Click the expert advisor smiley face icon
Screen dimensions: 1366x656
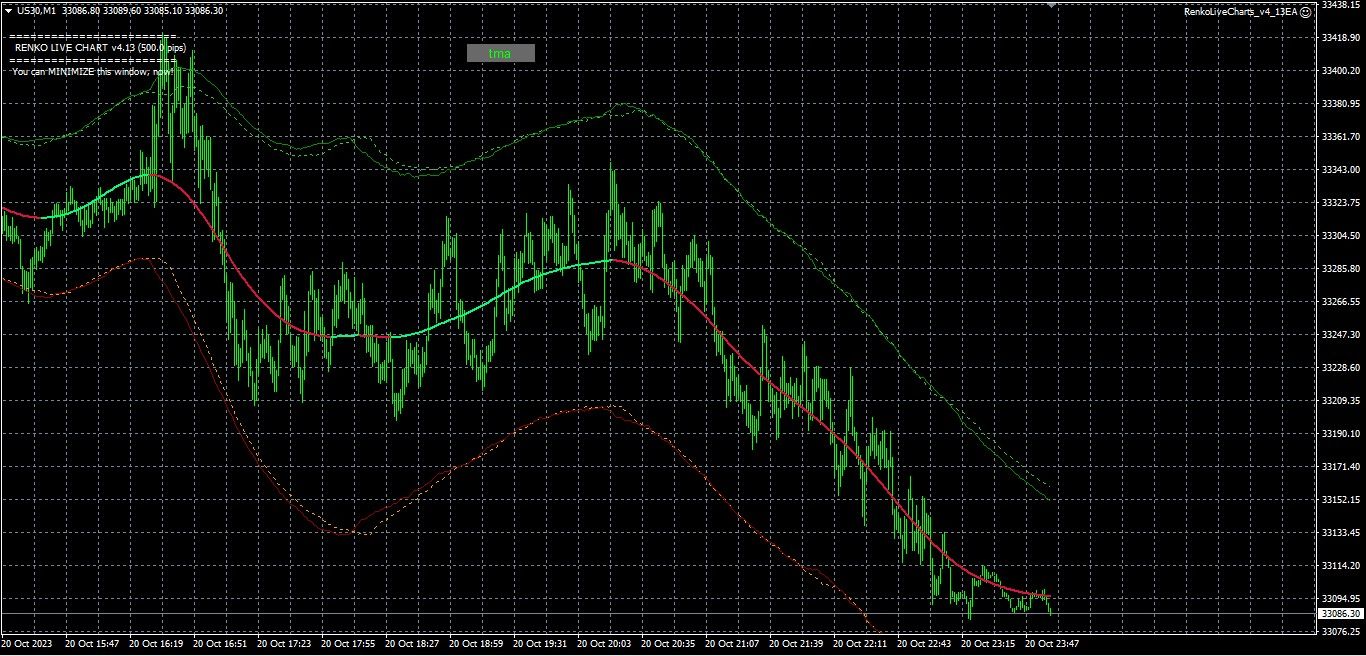[1305, 11]
